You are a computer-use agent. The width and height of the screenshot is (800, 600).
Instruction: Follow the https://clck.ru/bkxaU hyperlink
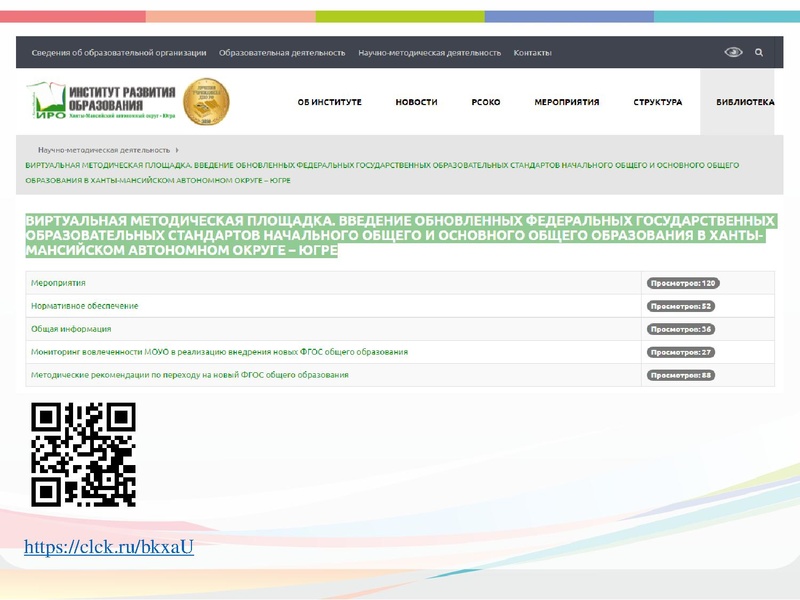110,546
